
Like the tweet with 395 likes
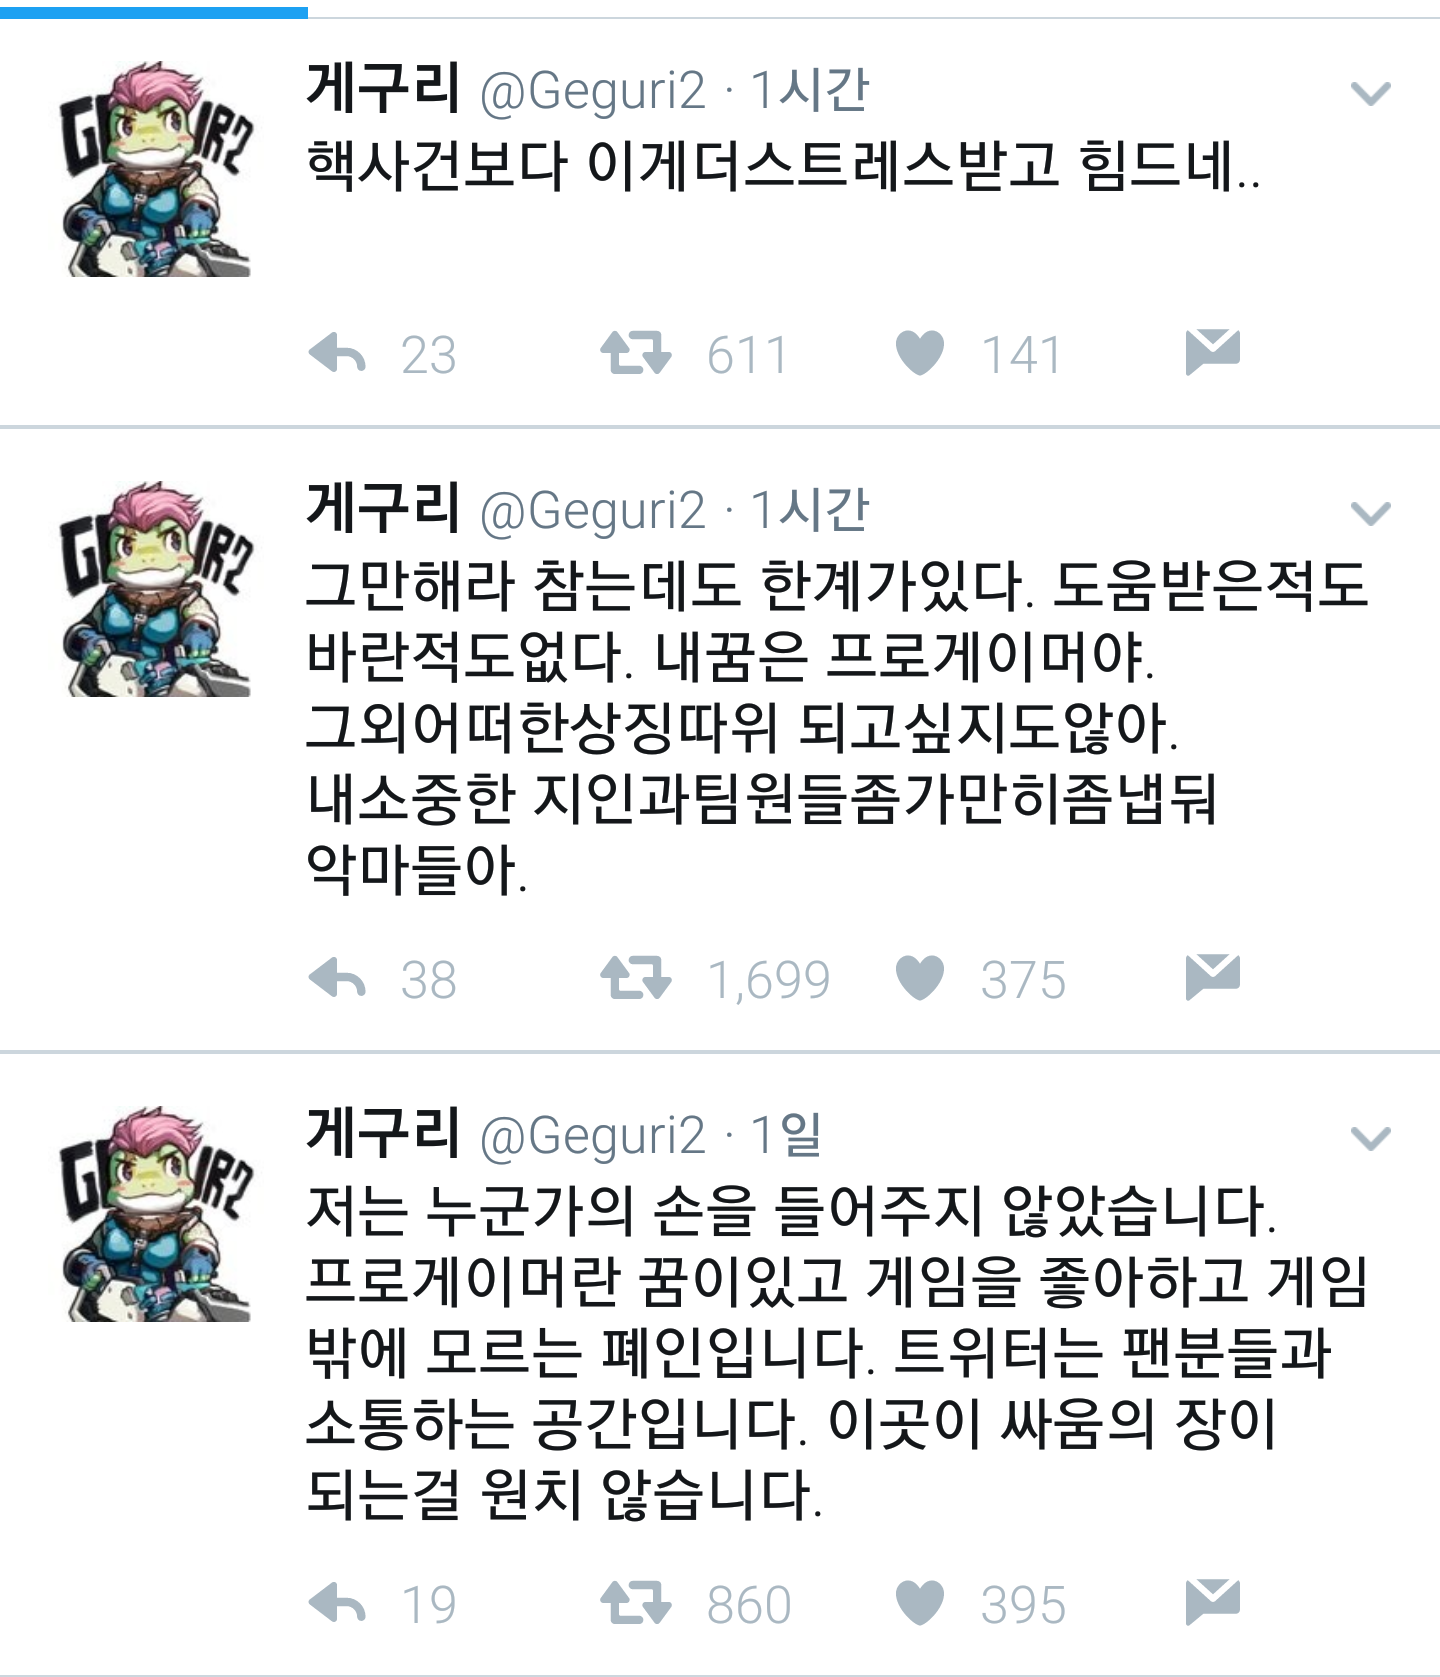(x=920, y=1604)
